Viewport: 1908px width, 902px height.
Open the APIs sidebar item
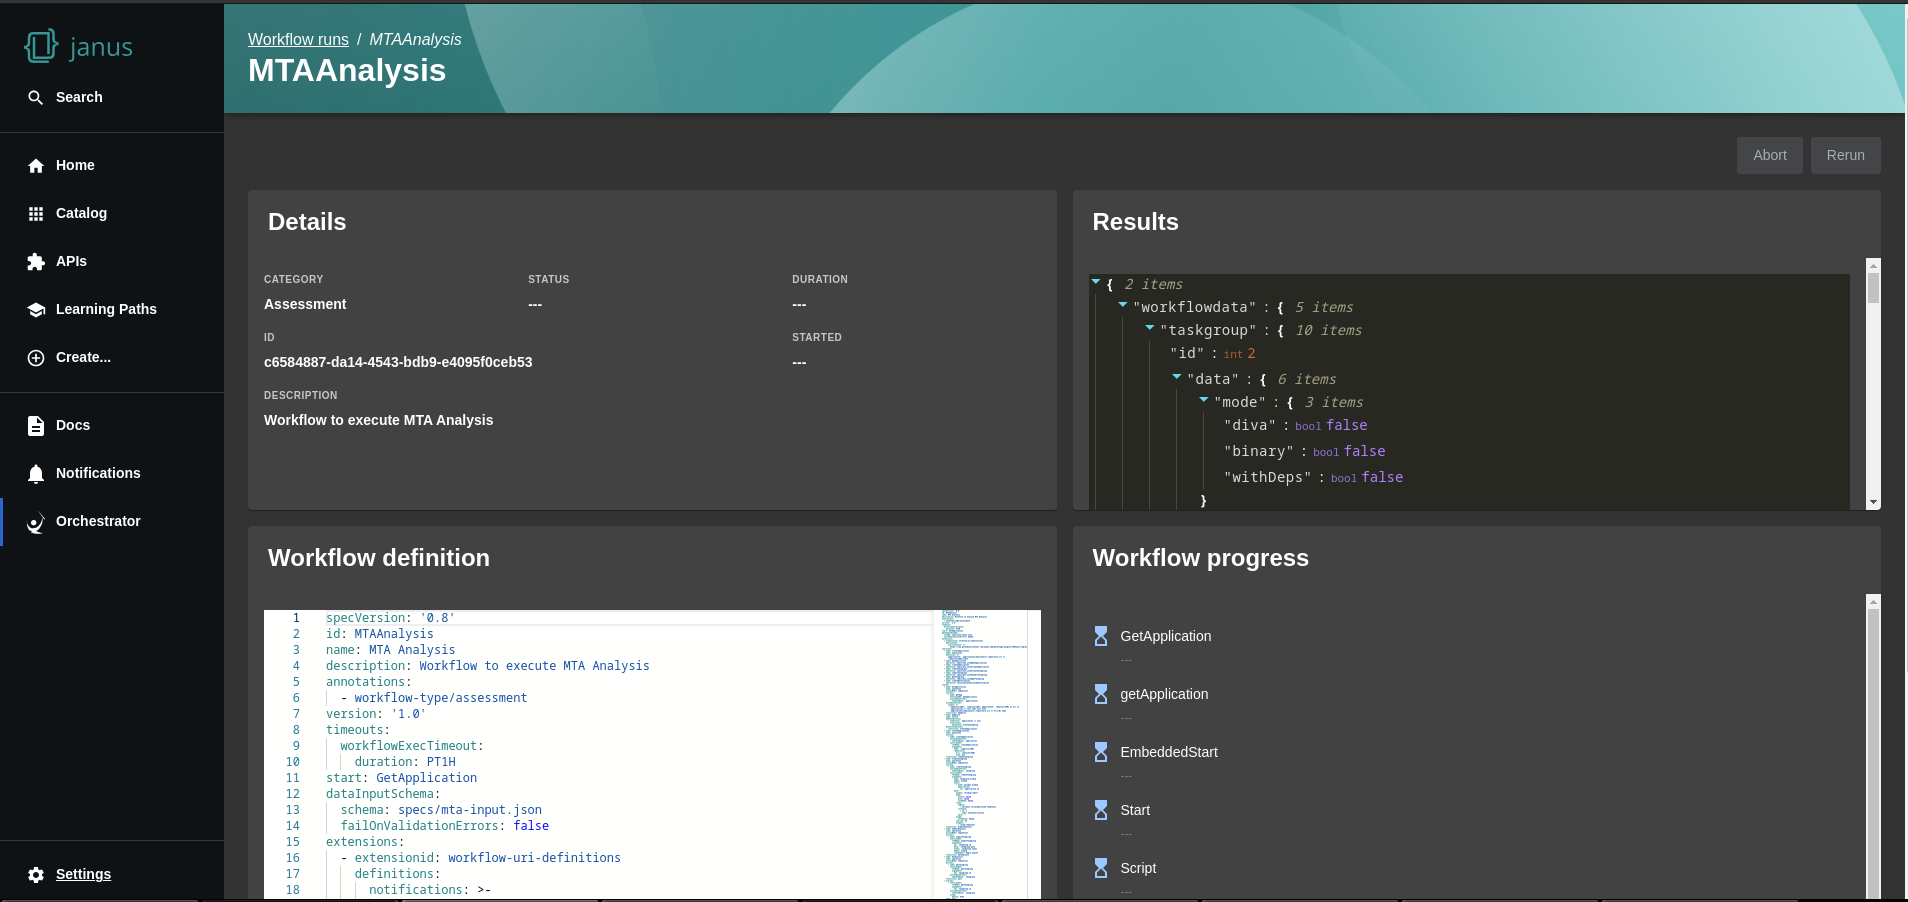(x=112, y=261)
